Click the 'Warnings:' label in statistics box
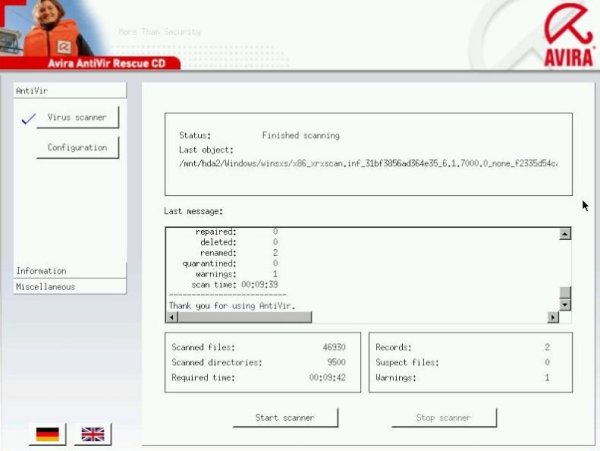This screenshot has height=451, width=600. [x=396, y=378]
